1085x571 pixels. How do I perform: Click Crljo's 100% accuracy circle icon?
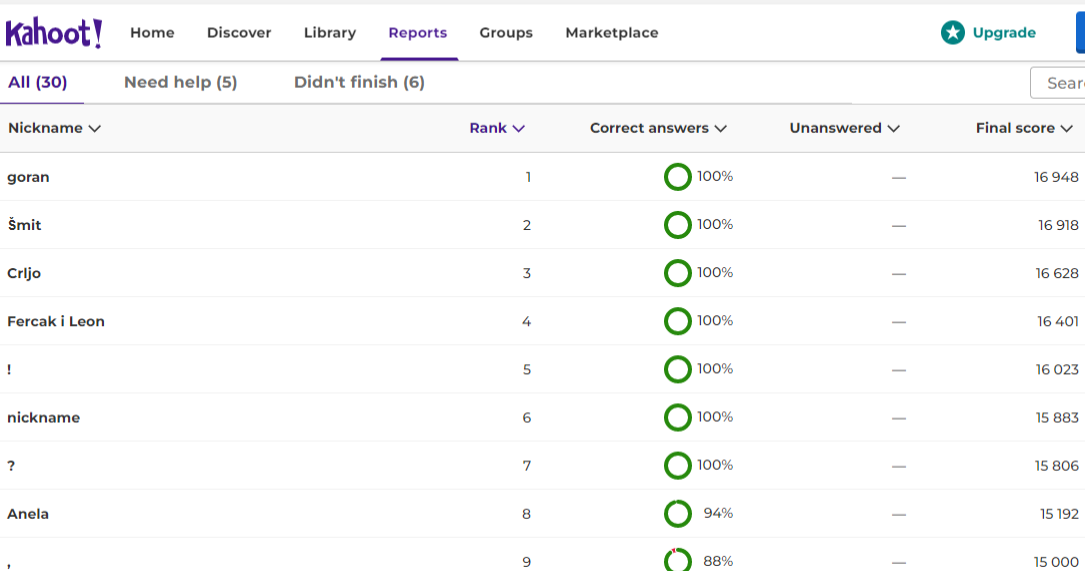click(677, 273)
